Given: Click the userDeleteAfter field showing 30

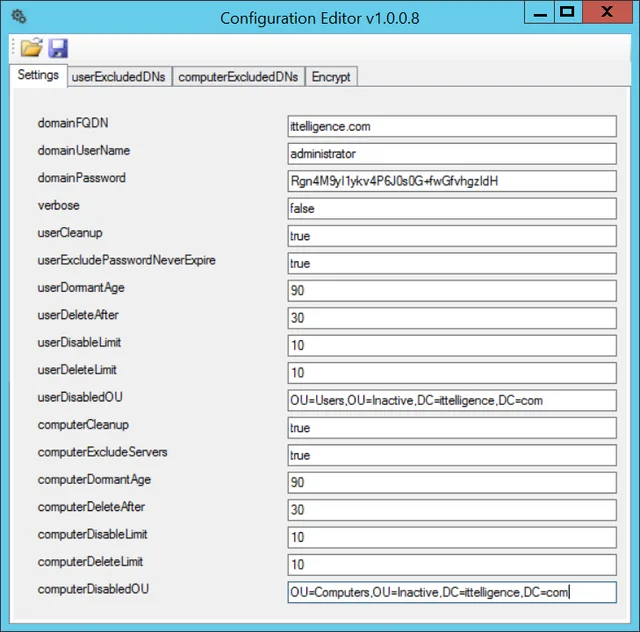Looking at the screenshot, I should (x=452, y=318).
